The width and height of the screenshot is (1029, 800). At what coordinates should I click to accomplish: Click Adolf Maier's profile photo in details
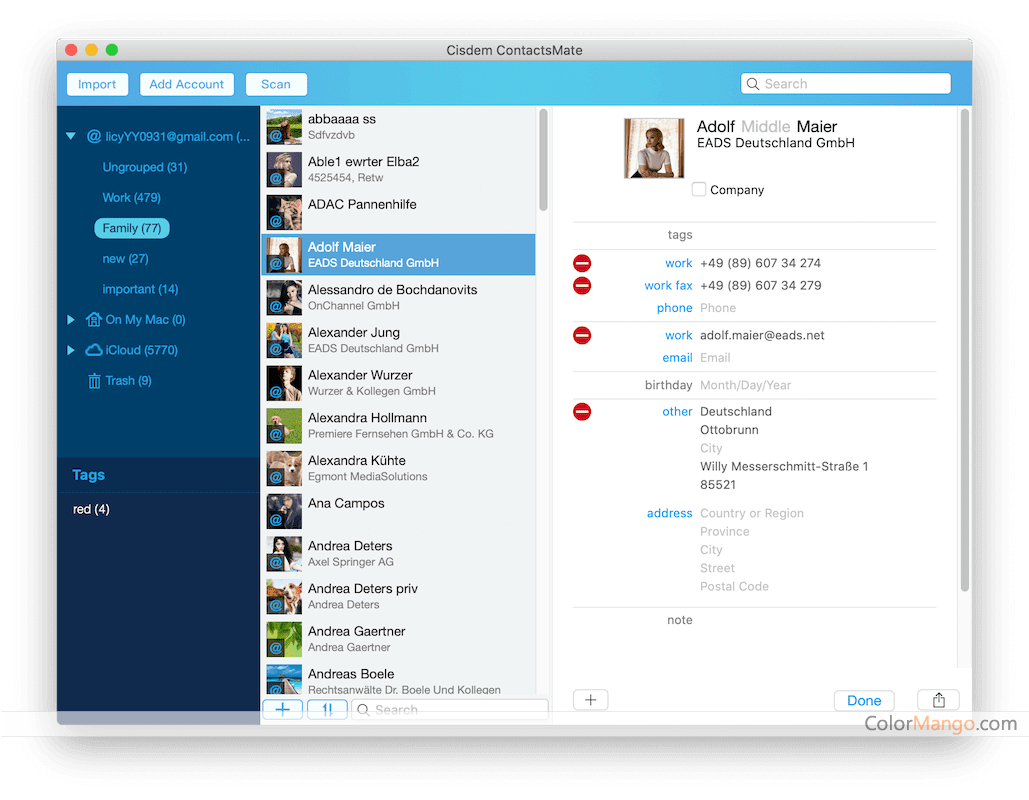coord(654,148)
